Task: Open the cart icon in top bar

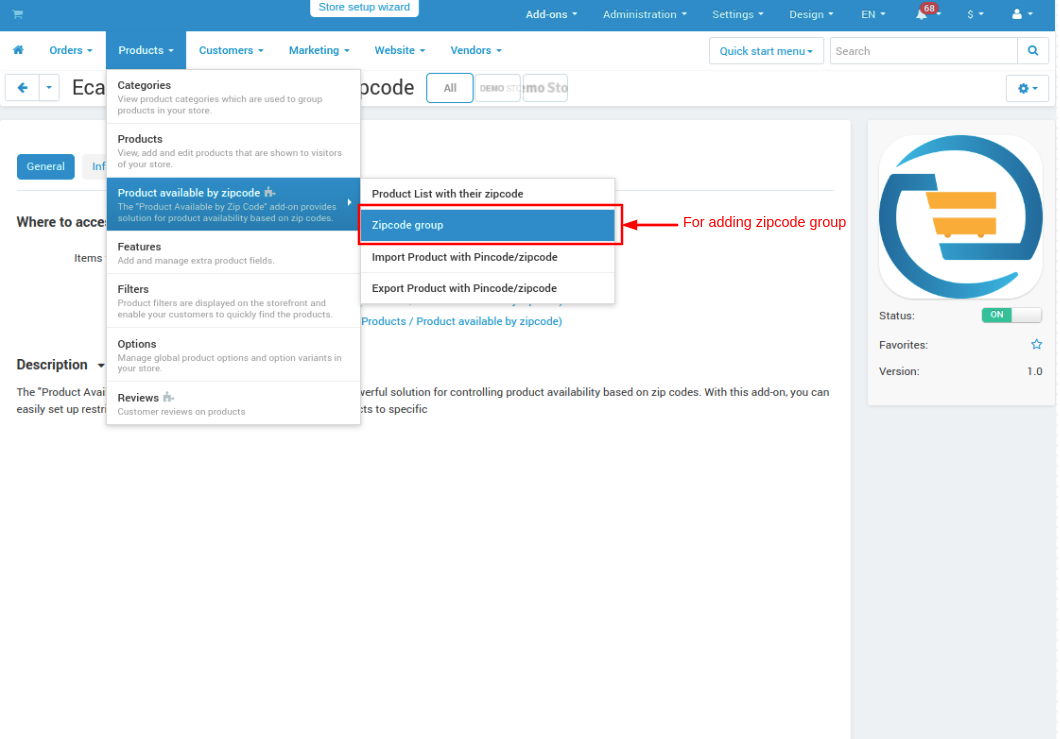Action: coord(18,14)
